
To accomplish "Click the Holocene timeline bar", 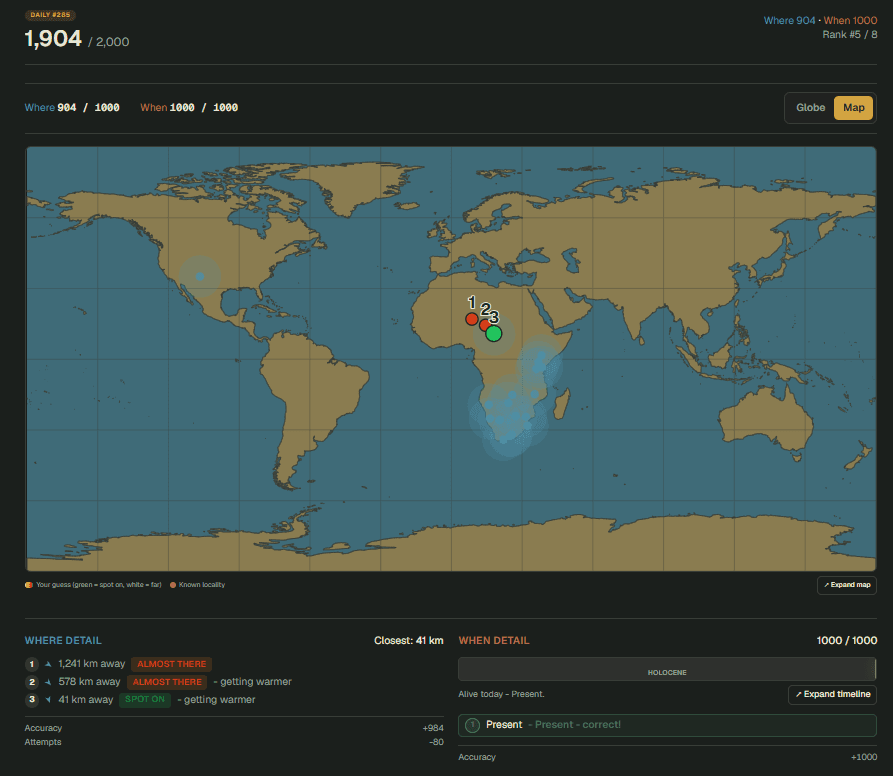I will (667, 669).
